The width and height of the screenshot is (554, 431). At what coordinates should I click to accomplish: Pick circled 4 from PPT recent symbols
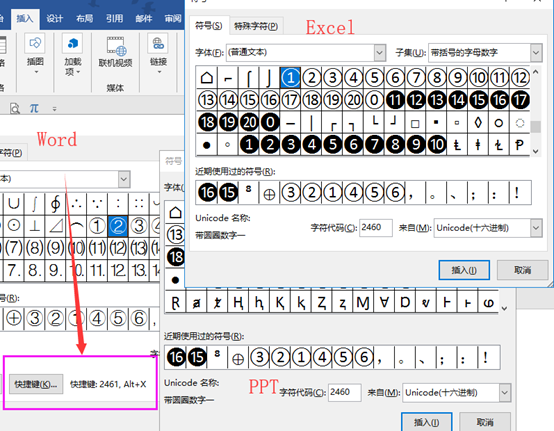(x=322, y=357)
